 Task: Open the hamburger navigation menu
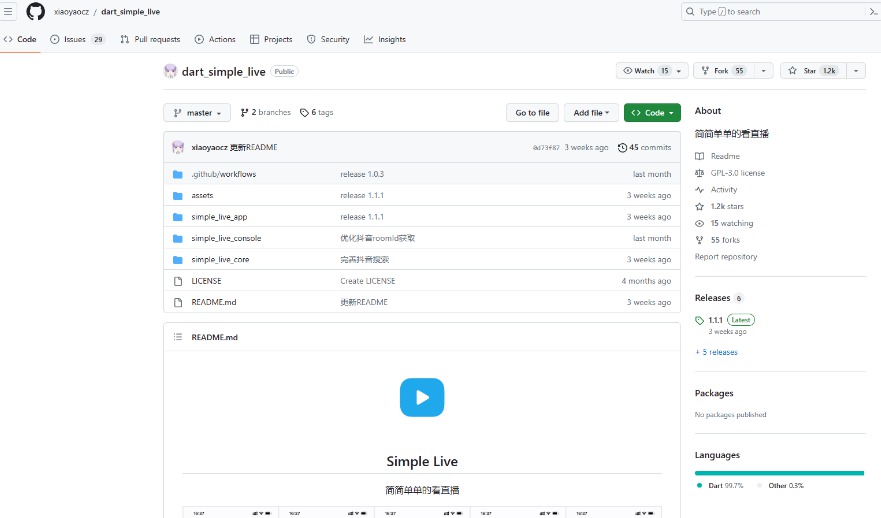pyautogui.click(x=8, y=11)
